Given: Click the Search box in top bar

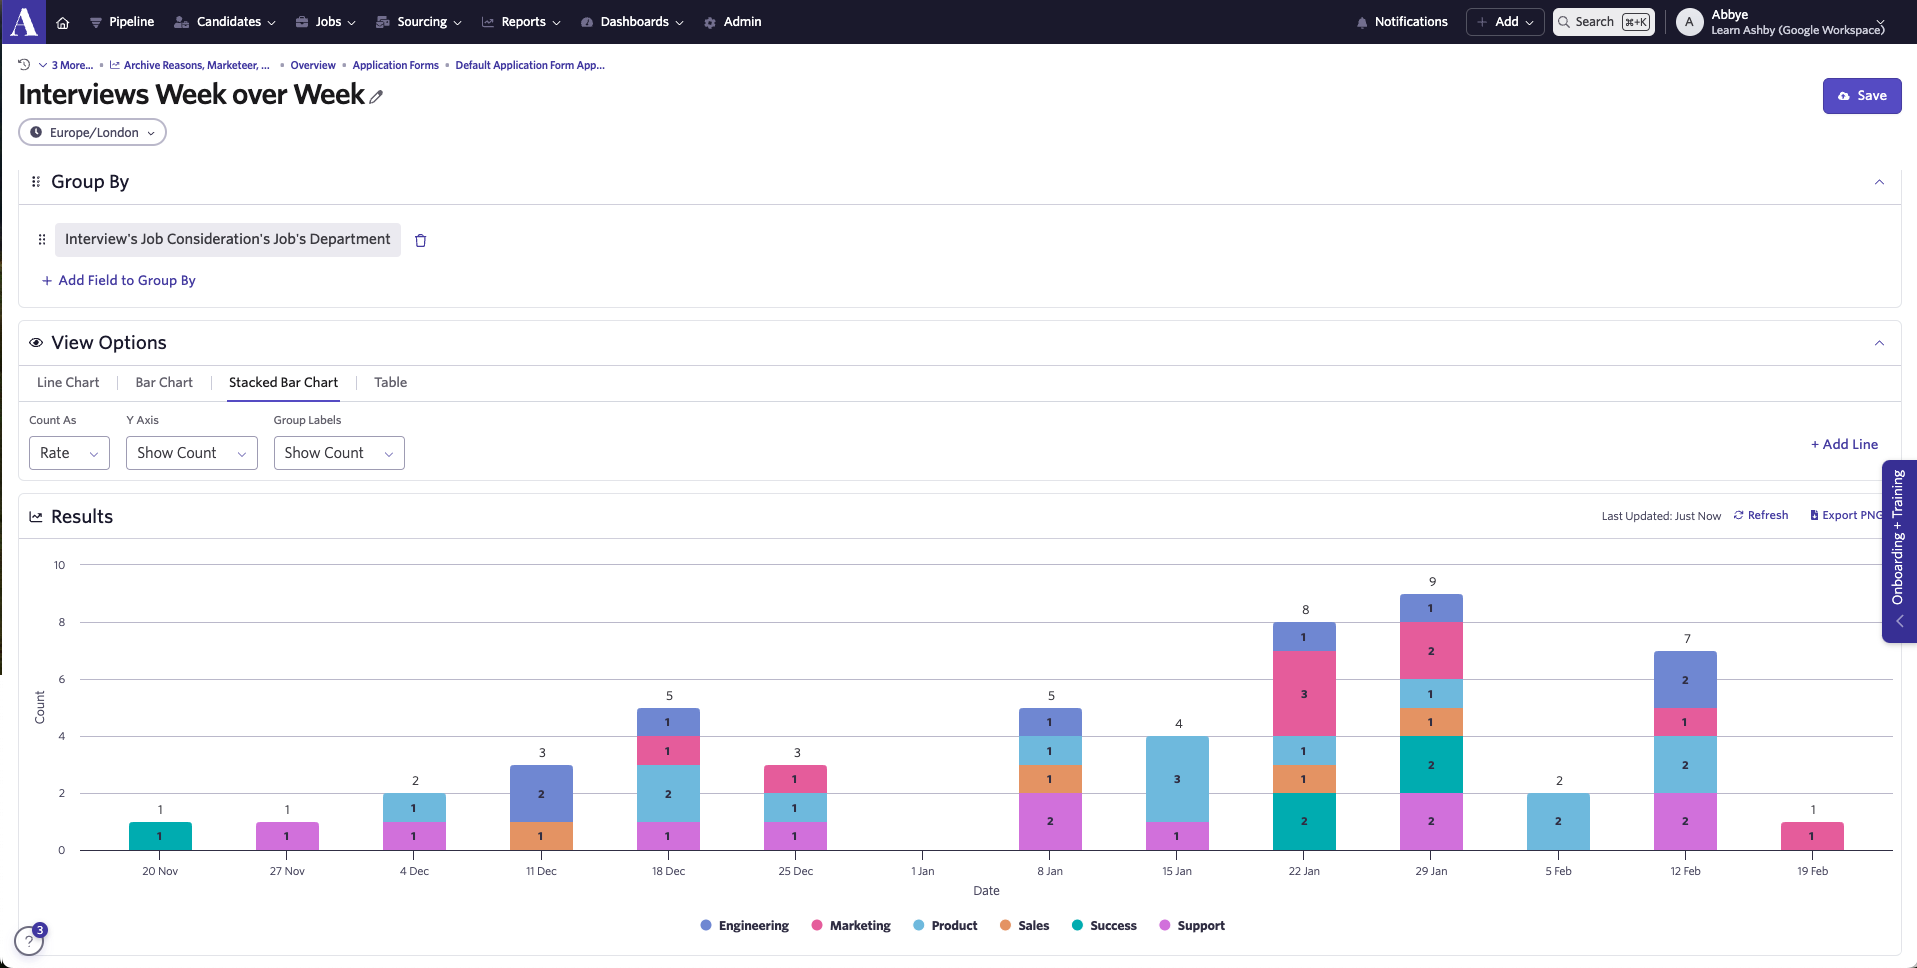Looking at the screenshot, I should [x=1604, y=22].
